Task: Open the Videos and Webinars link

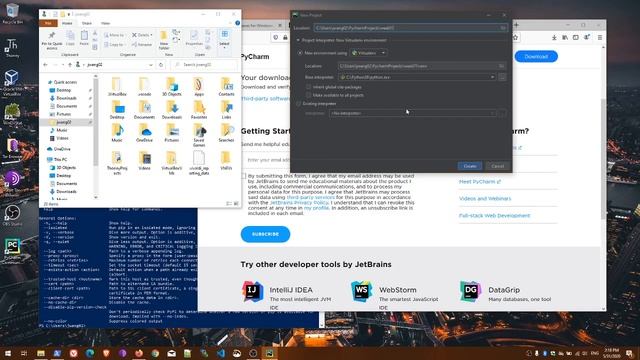Action: [x=485, y=199]
